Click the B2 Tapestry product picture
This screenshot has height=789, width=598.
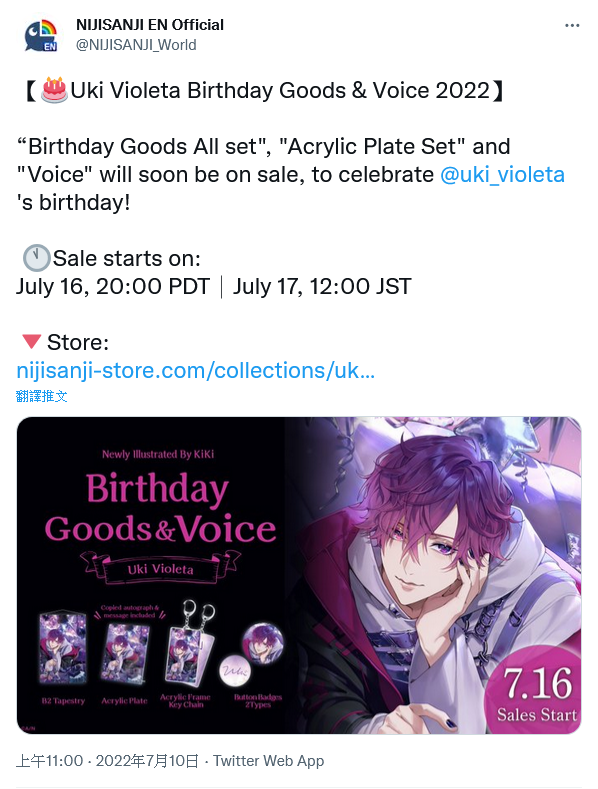click(62, 648)
